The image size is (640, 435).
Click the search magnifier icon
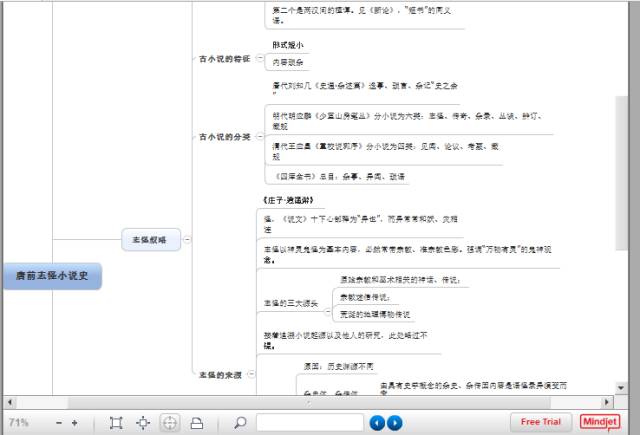[x=240, y=423]
